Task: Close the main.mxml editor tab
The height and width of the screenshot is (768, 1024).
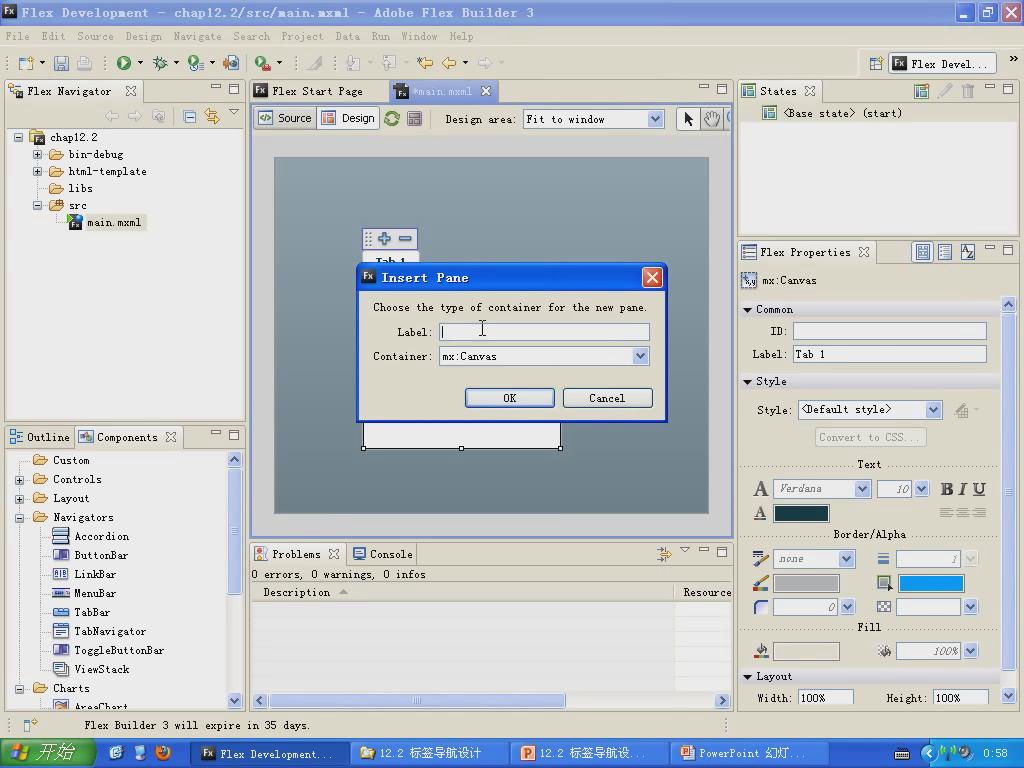Action: click(486, 91)
